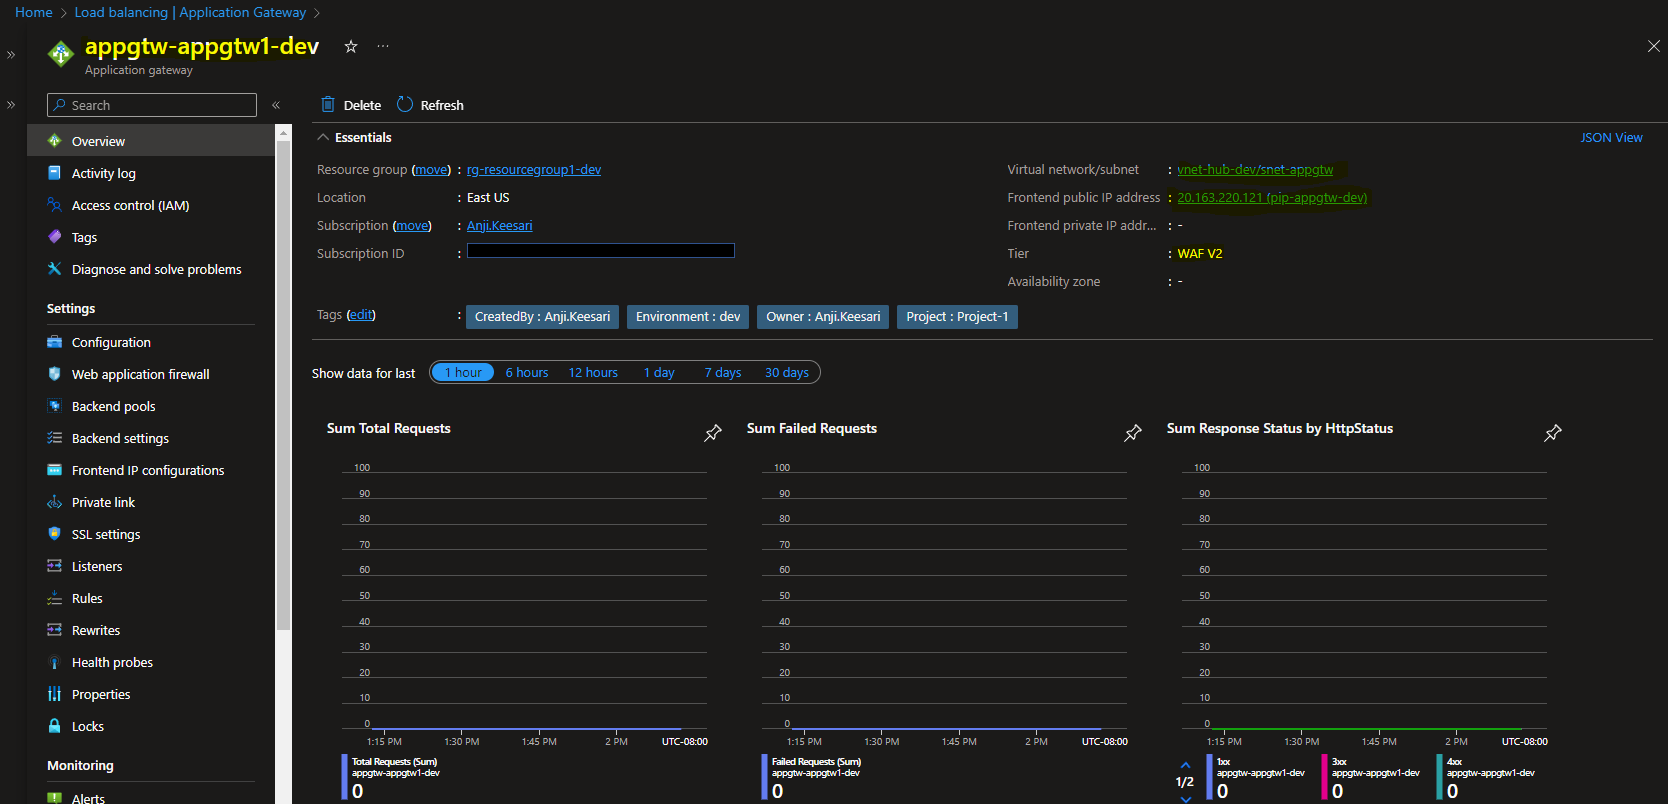Click the Search field in resource menu
1668x804 pixels.
tap(152, 105)
